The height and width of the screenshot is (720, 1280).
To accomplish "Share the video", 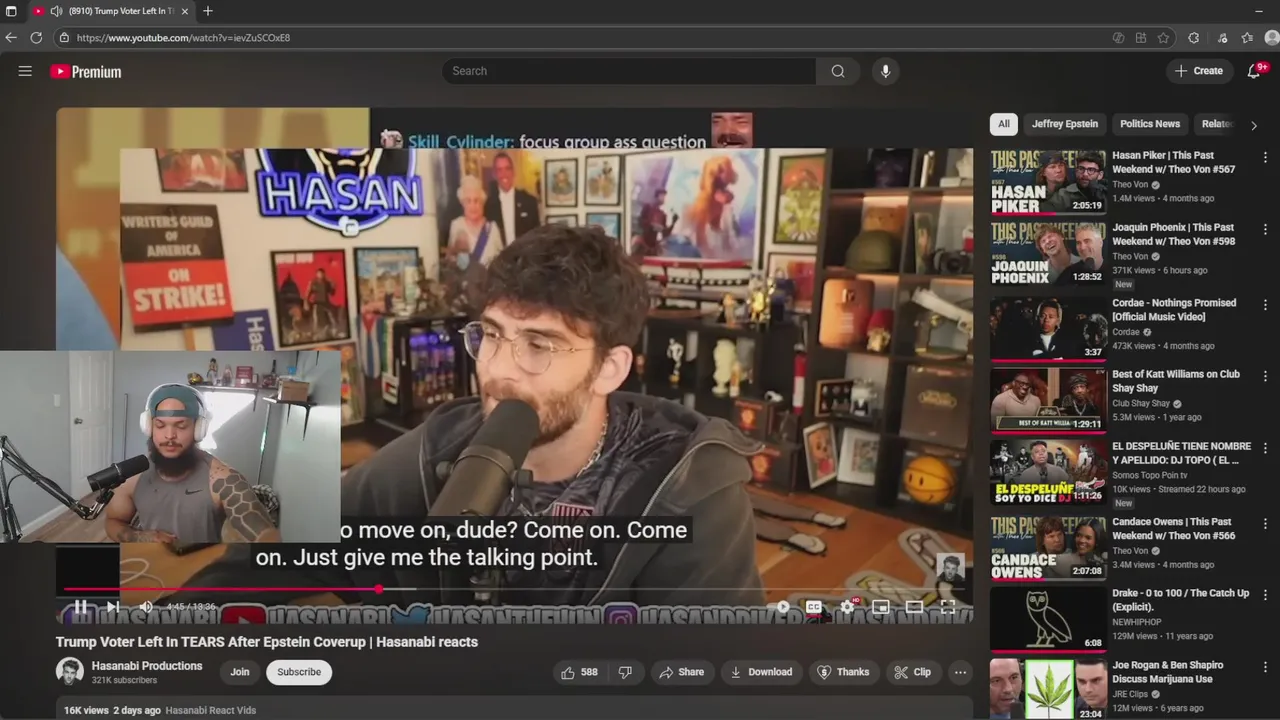I will (x=681, y=672).
